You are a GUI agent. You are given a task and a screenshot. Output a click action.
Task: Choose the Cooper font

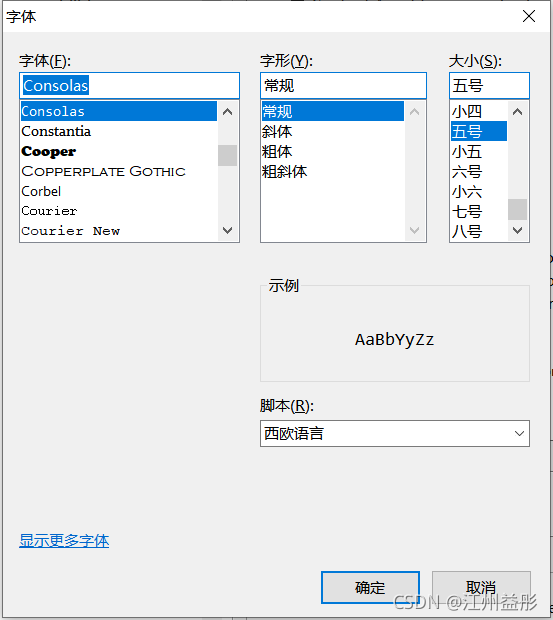[x=119, y=151]
